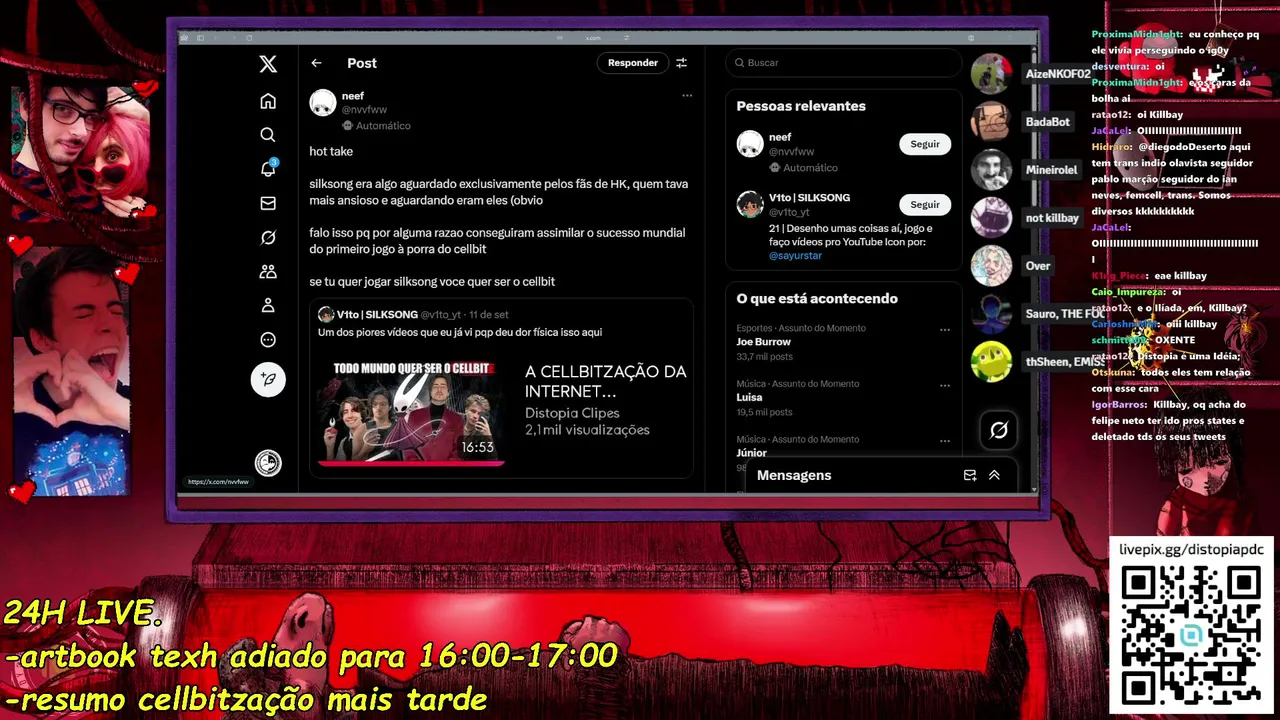Viewport: 1280px width, 720px height.
Task: Click the browser address bar showing x.com
Action: click(593, 38)
